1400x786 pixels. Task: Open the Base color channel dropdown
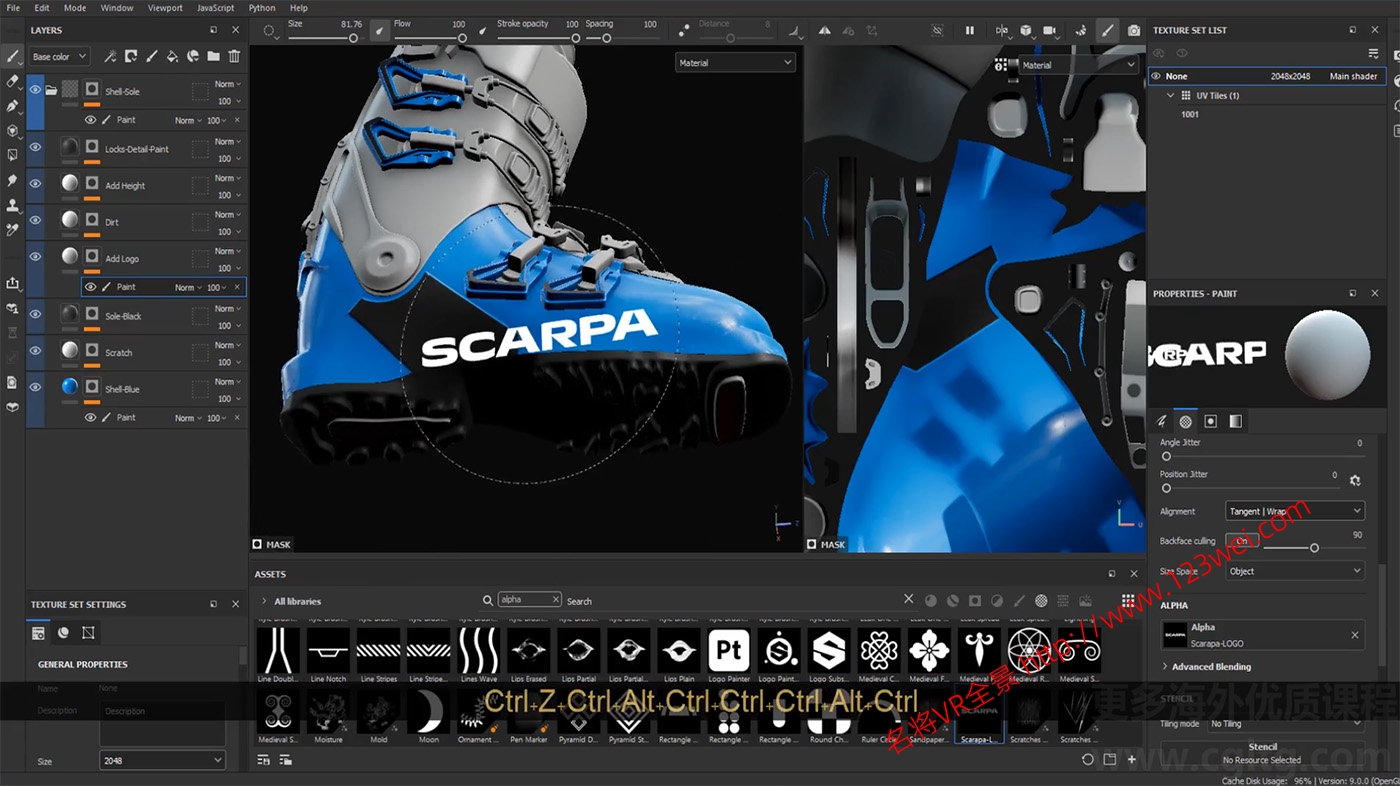coord(59,57)
